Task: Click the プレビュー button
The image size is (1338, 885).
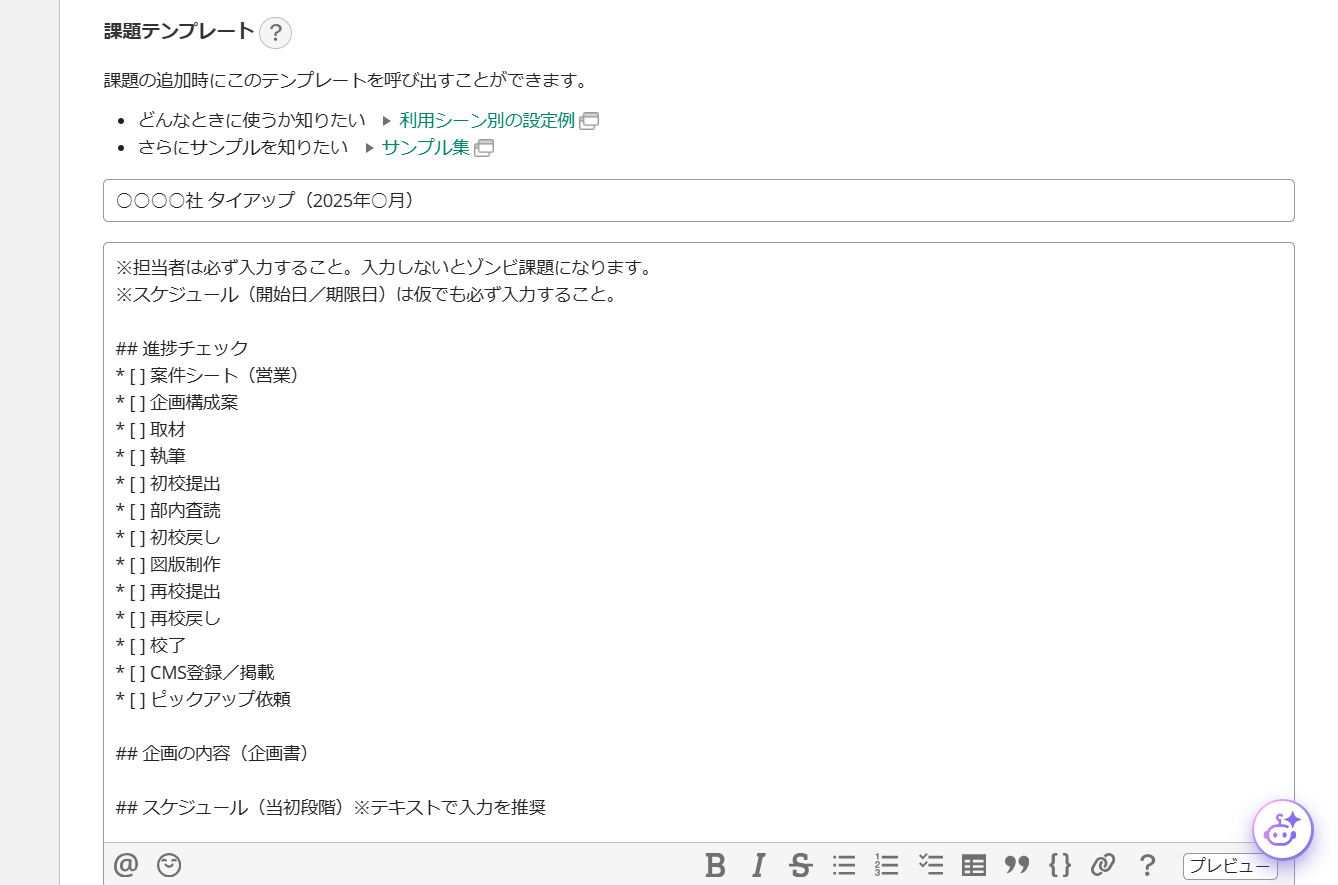Action: click(x=1230, y=866)
